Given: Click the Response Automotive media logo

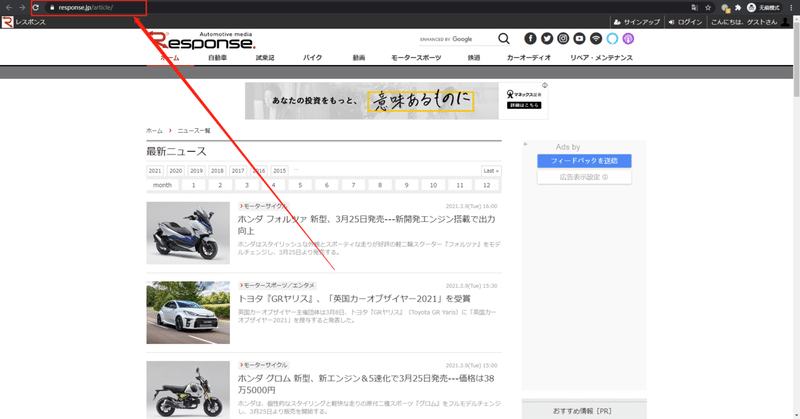Looking at the screenshot, I should tap(202, 40).
